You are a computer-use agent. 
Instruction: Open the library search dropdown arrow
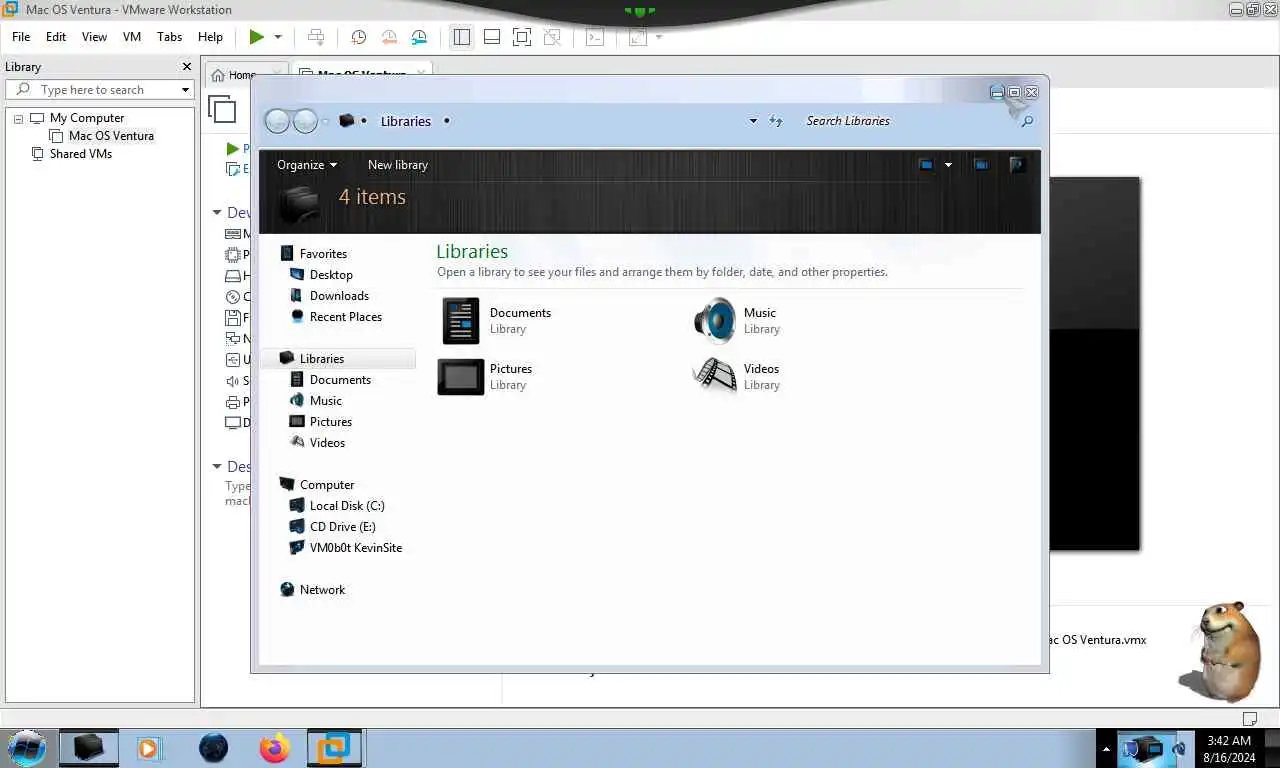click(x=185, y=90)
